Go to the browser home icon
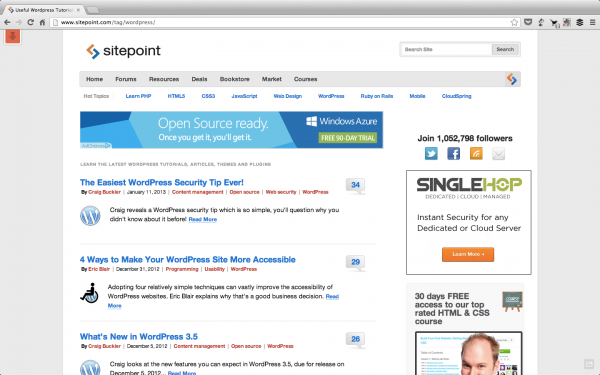 coord(42,22)
